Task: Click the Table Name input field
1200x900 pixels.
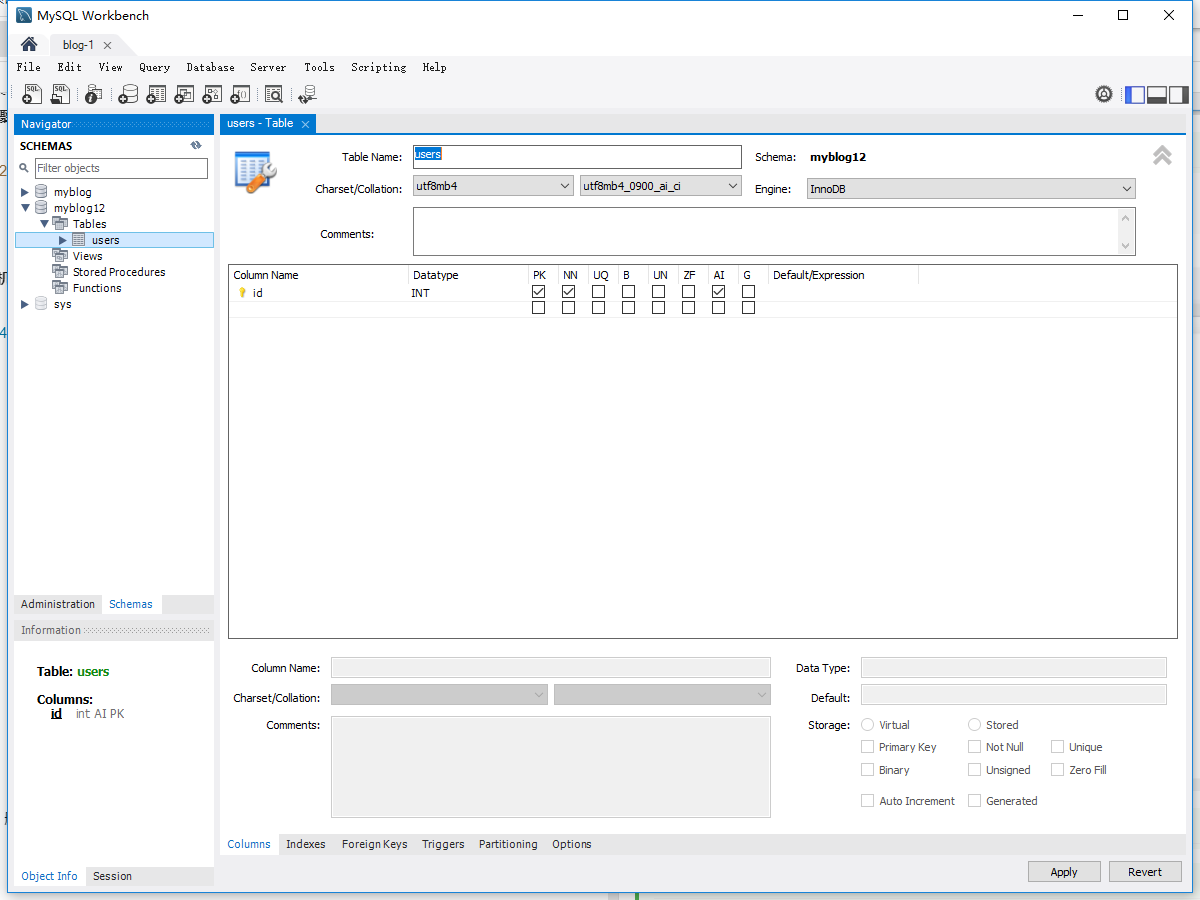Action: pyautogui.click(x=577, y=157)
